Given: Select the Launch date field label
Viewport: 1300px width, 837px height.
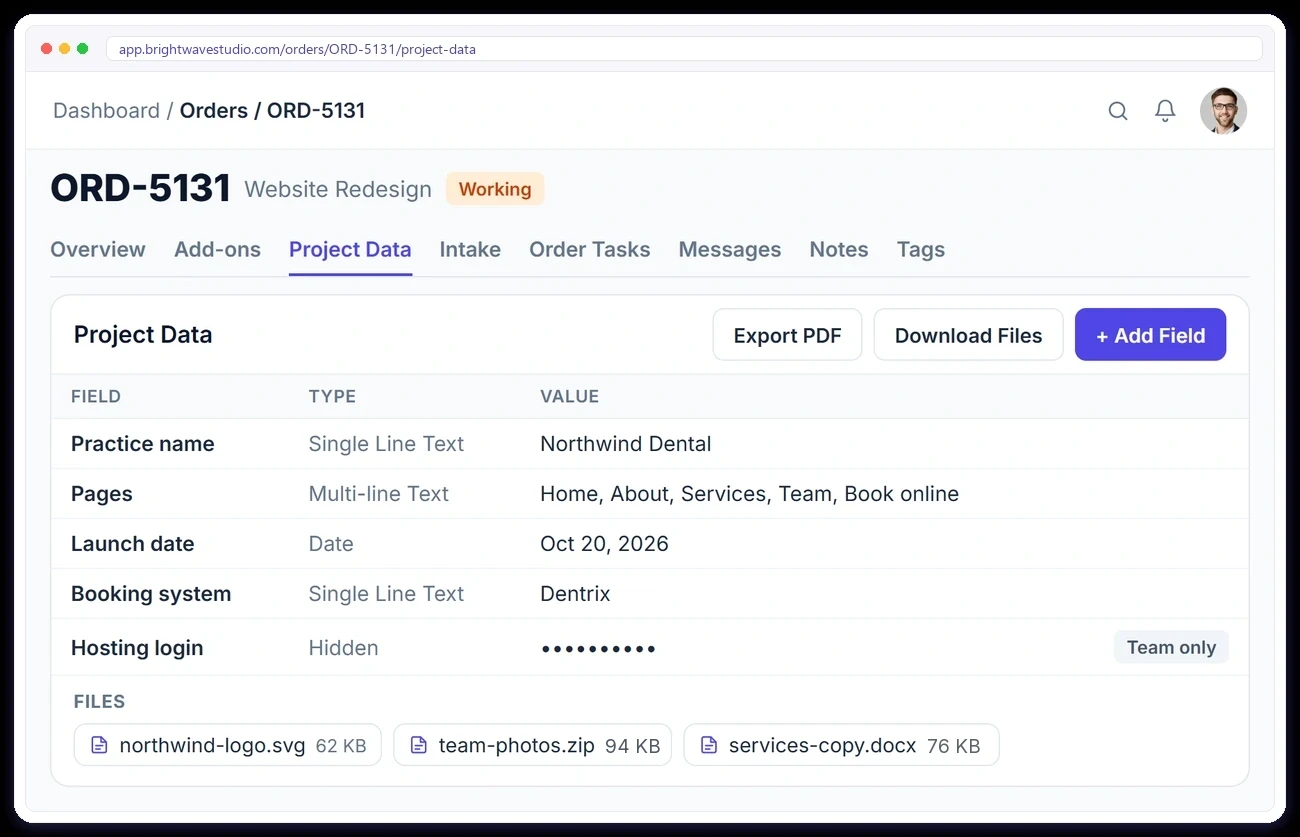Looking at the screenshot, I should coord(133,544).
